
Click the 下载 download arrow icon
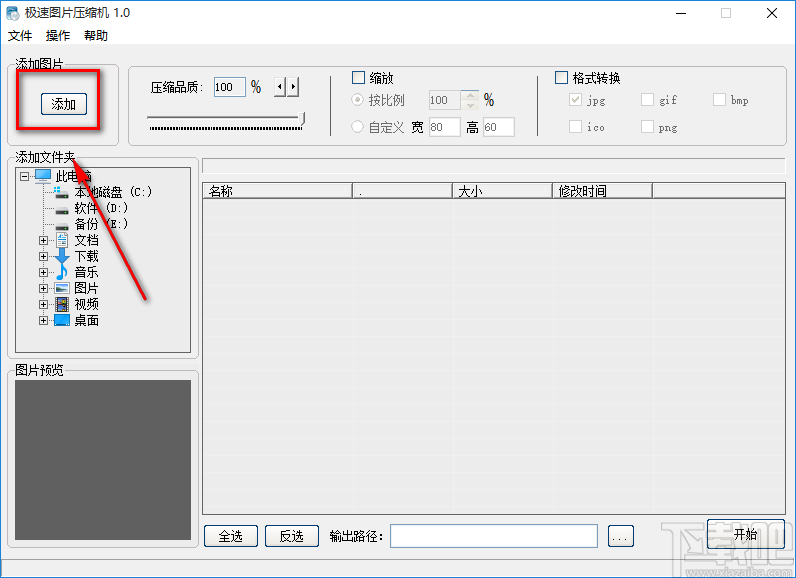click(x=62, y=256)
